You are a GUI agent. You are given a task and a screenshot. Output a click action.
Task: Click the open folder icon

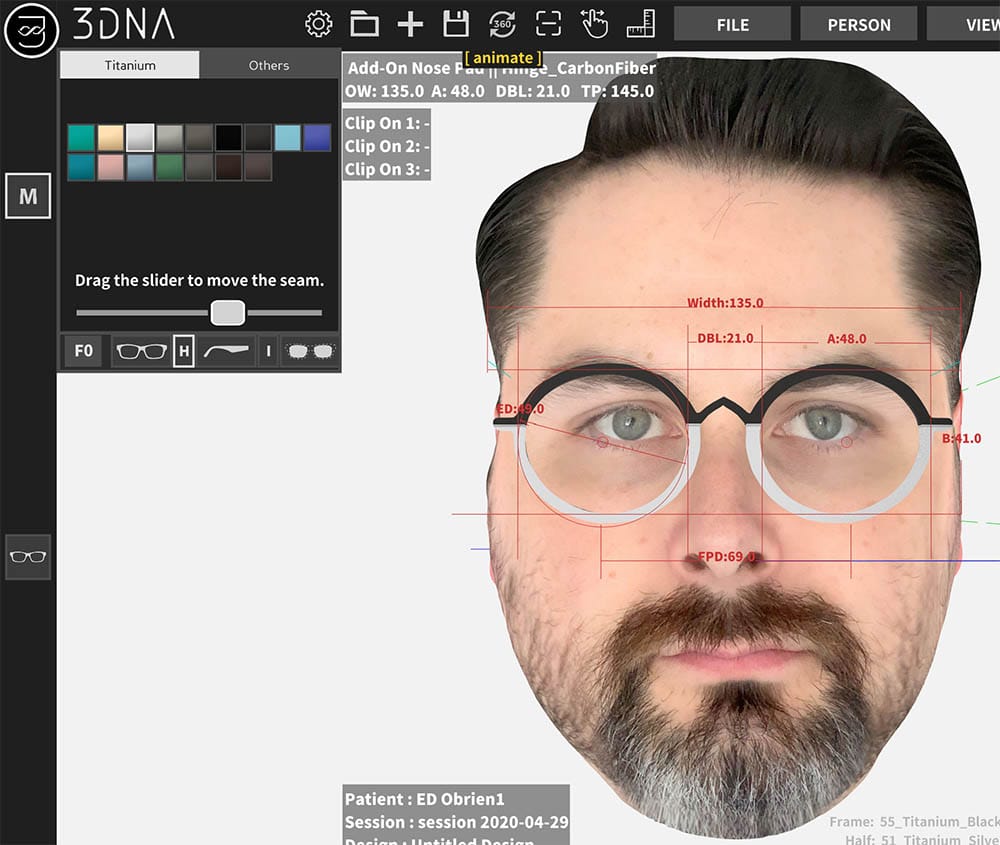(364, 25)
